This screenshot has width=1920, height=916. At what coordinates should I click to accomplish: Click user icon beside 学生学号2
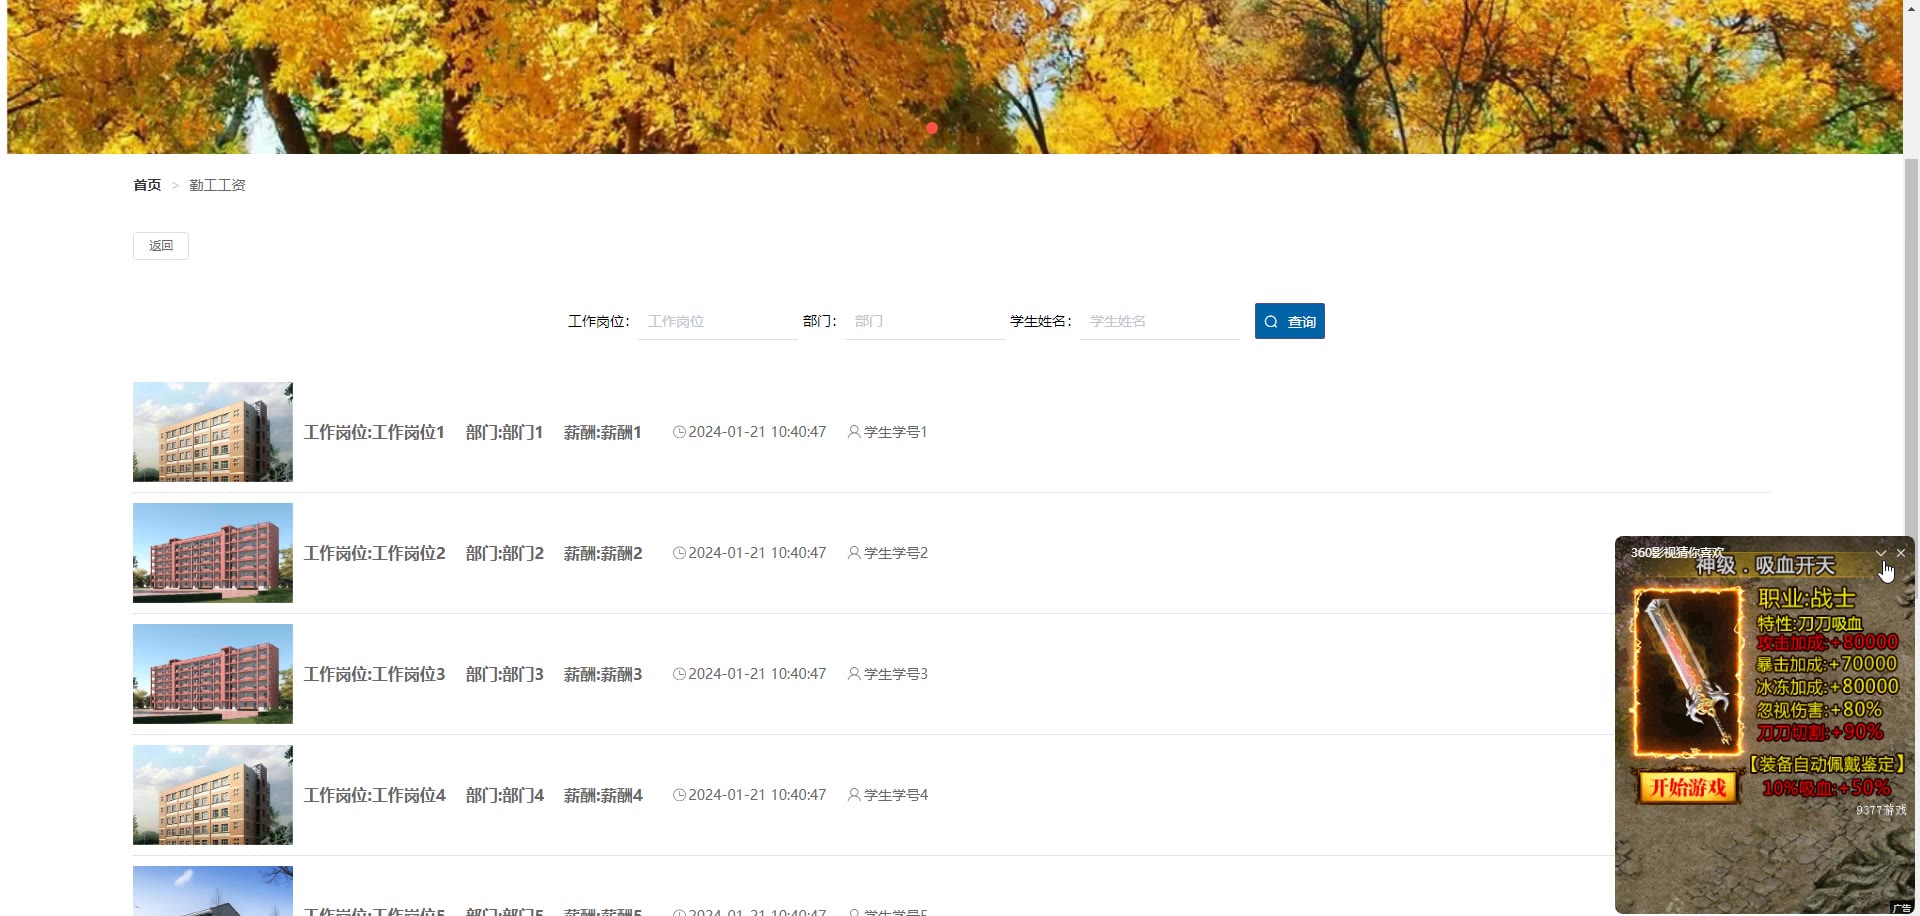(854, 553)
